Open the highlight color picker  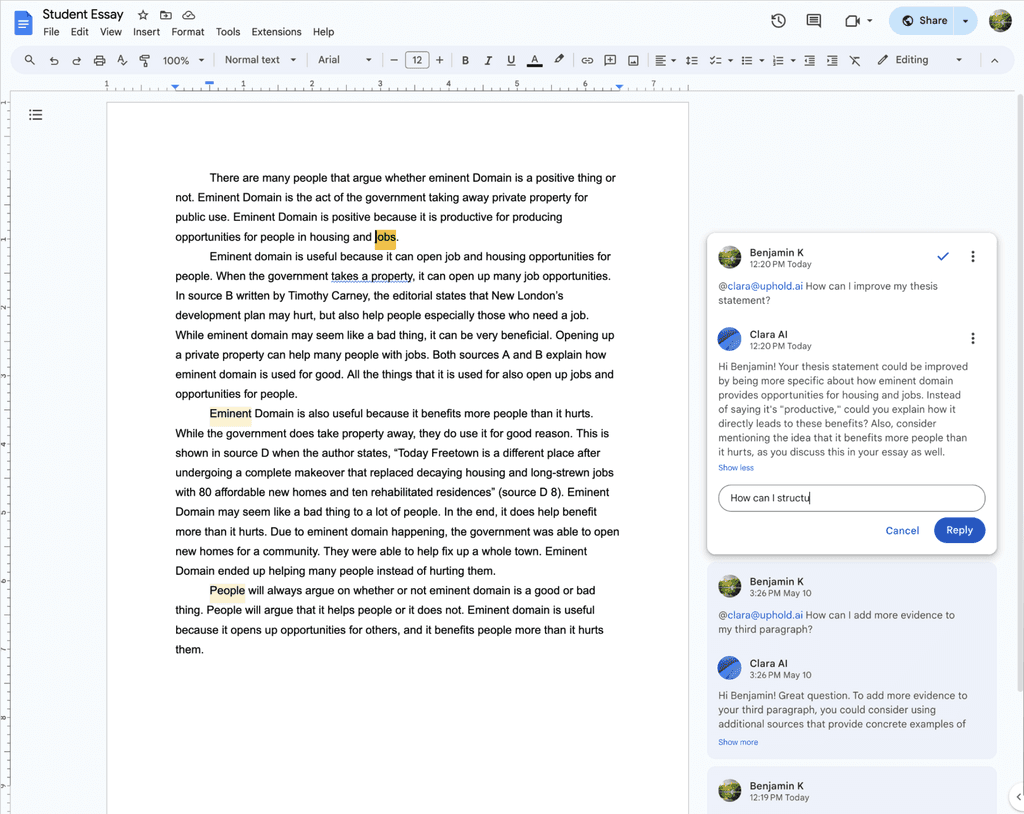(x=558, y=59)
